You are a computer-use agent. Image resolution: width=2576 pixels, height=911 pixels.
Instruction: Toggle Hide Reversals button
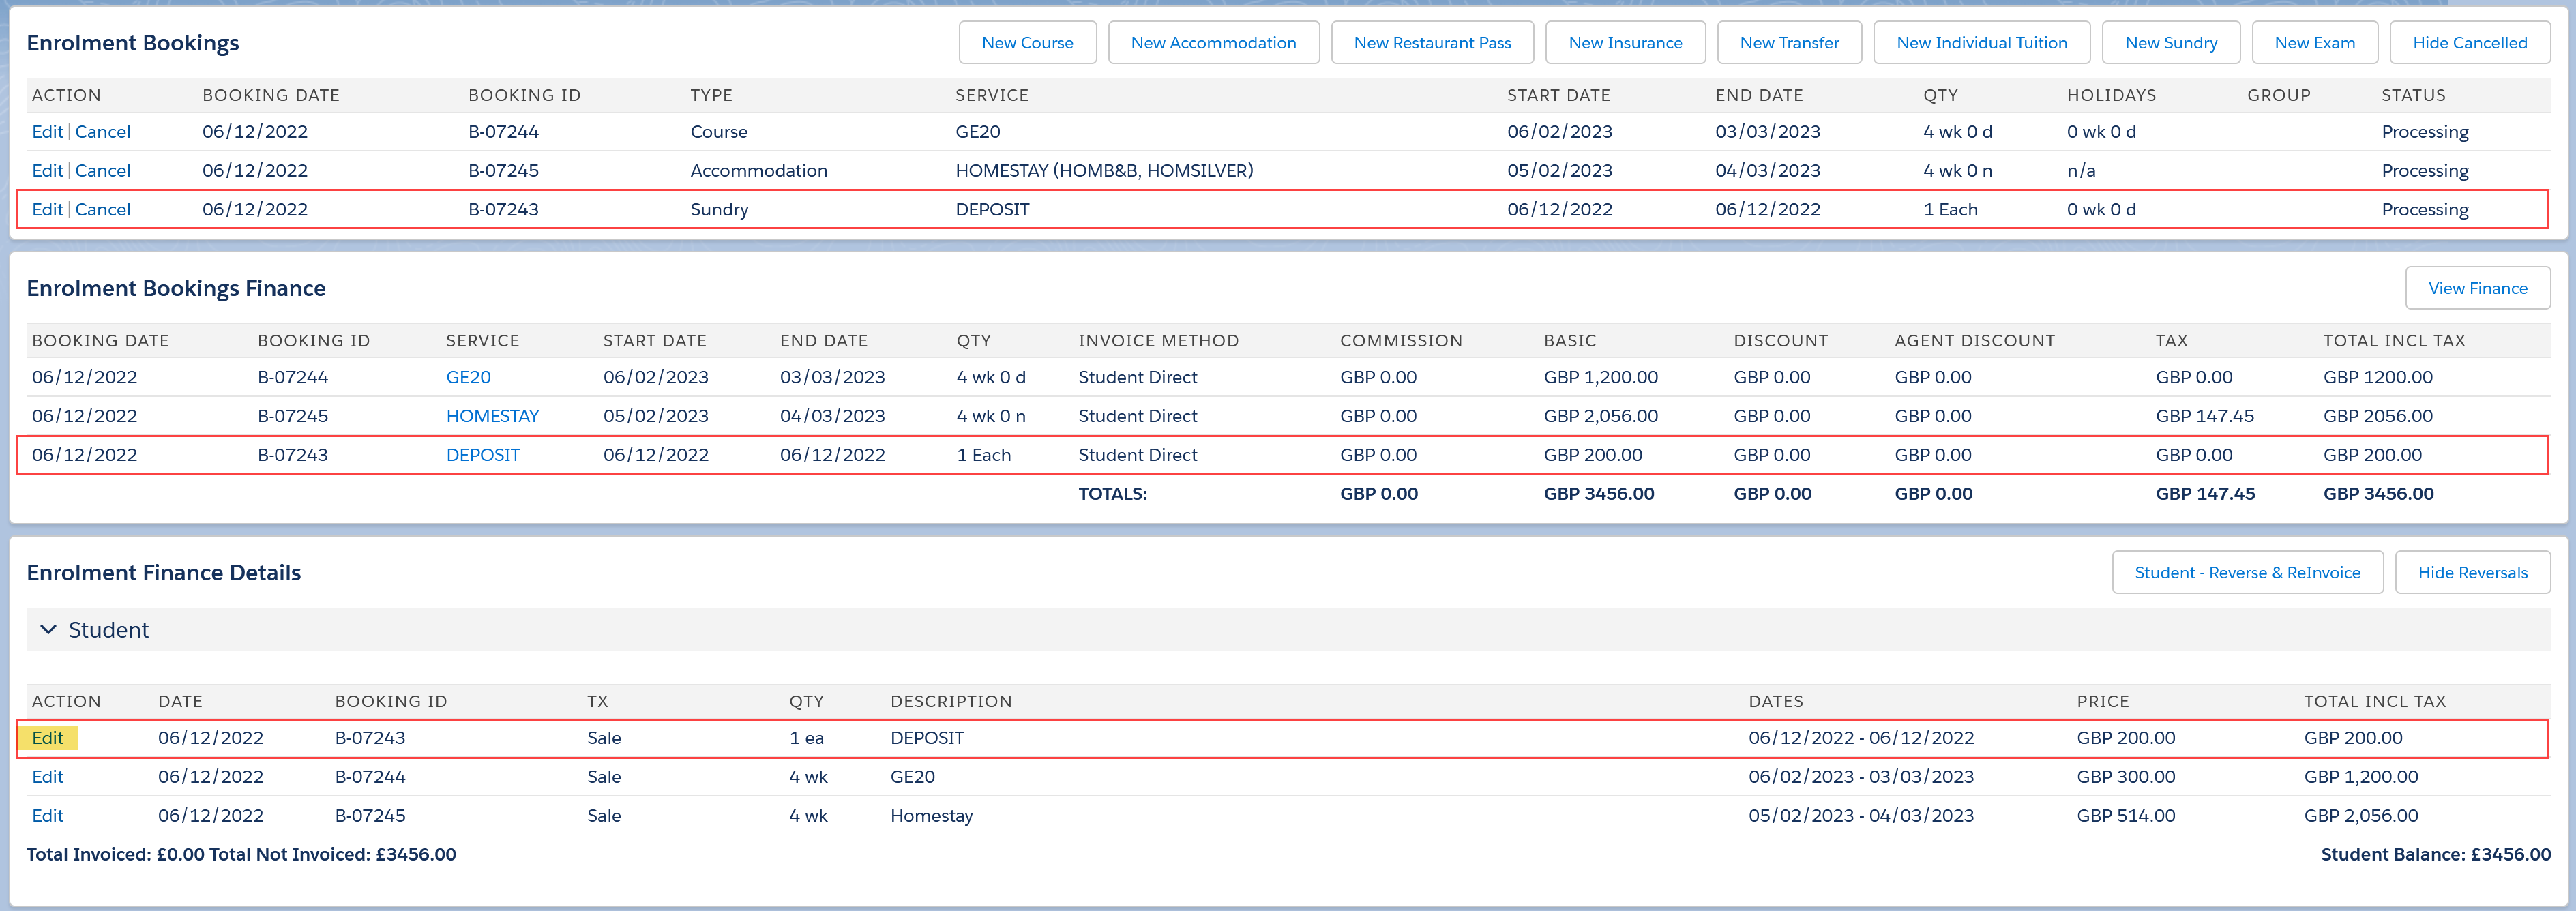(x=2472, y=573)
